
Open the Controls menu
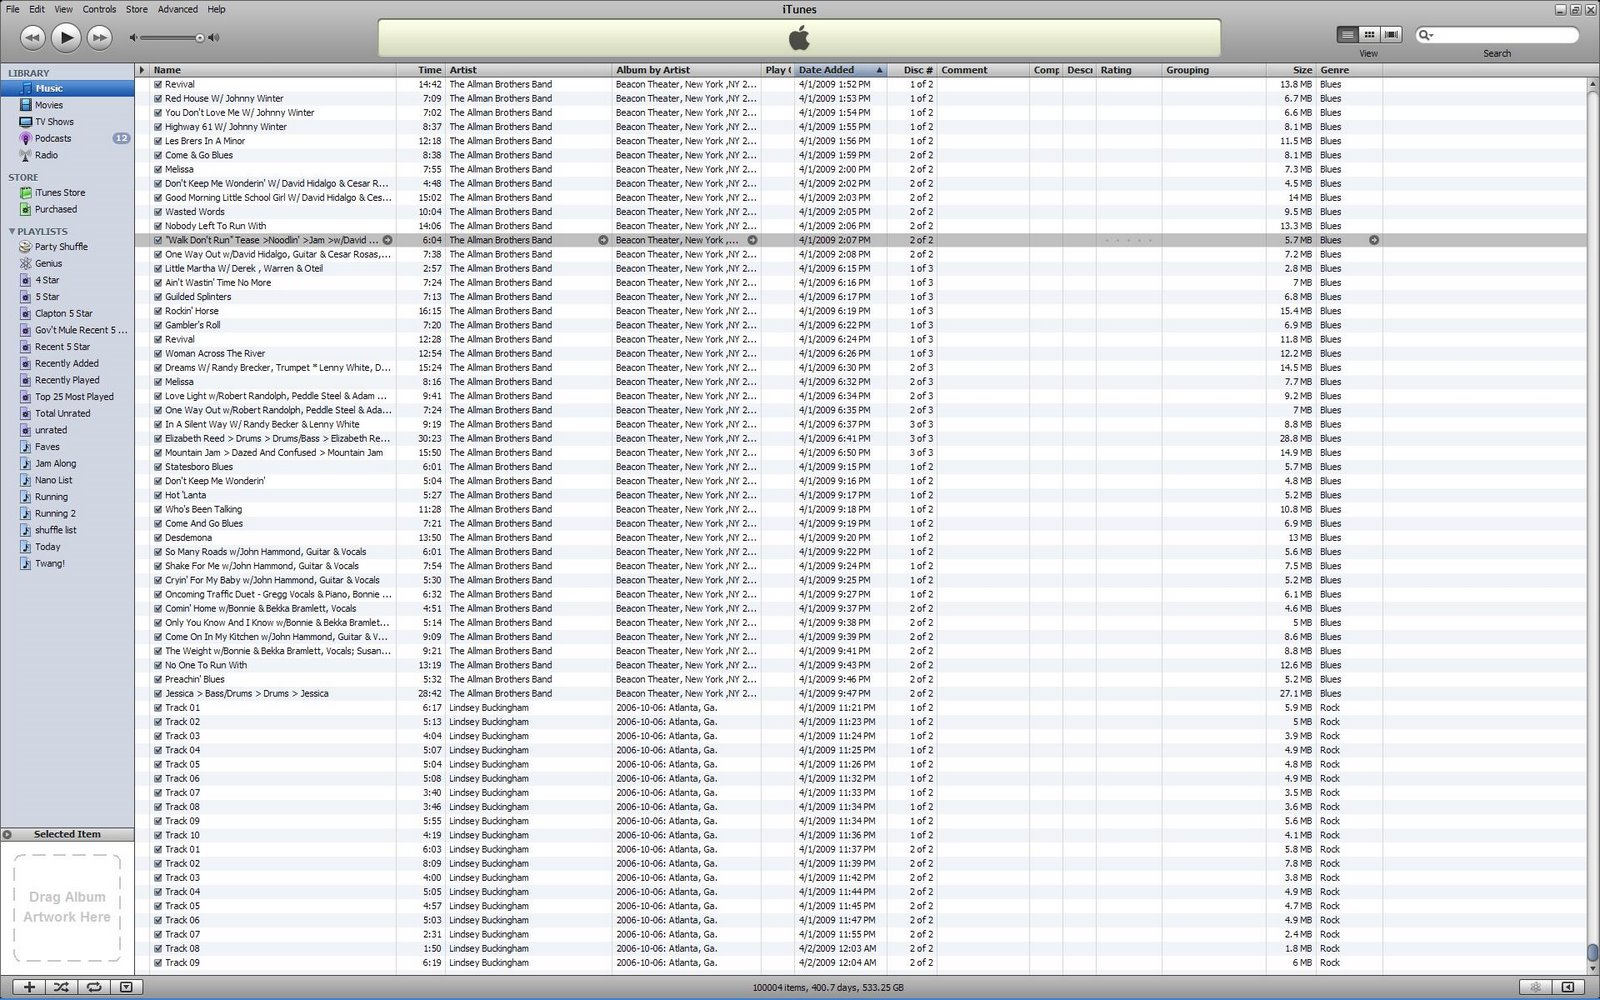(99, 9)
